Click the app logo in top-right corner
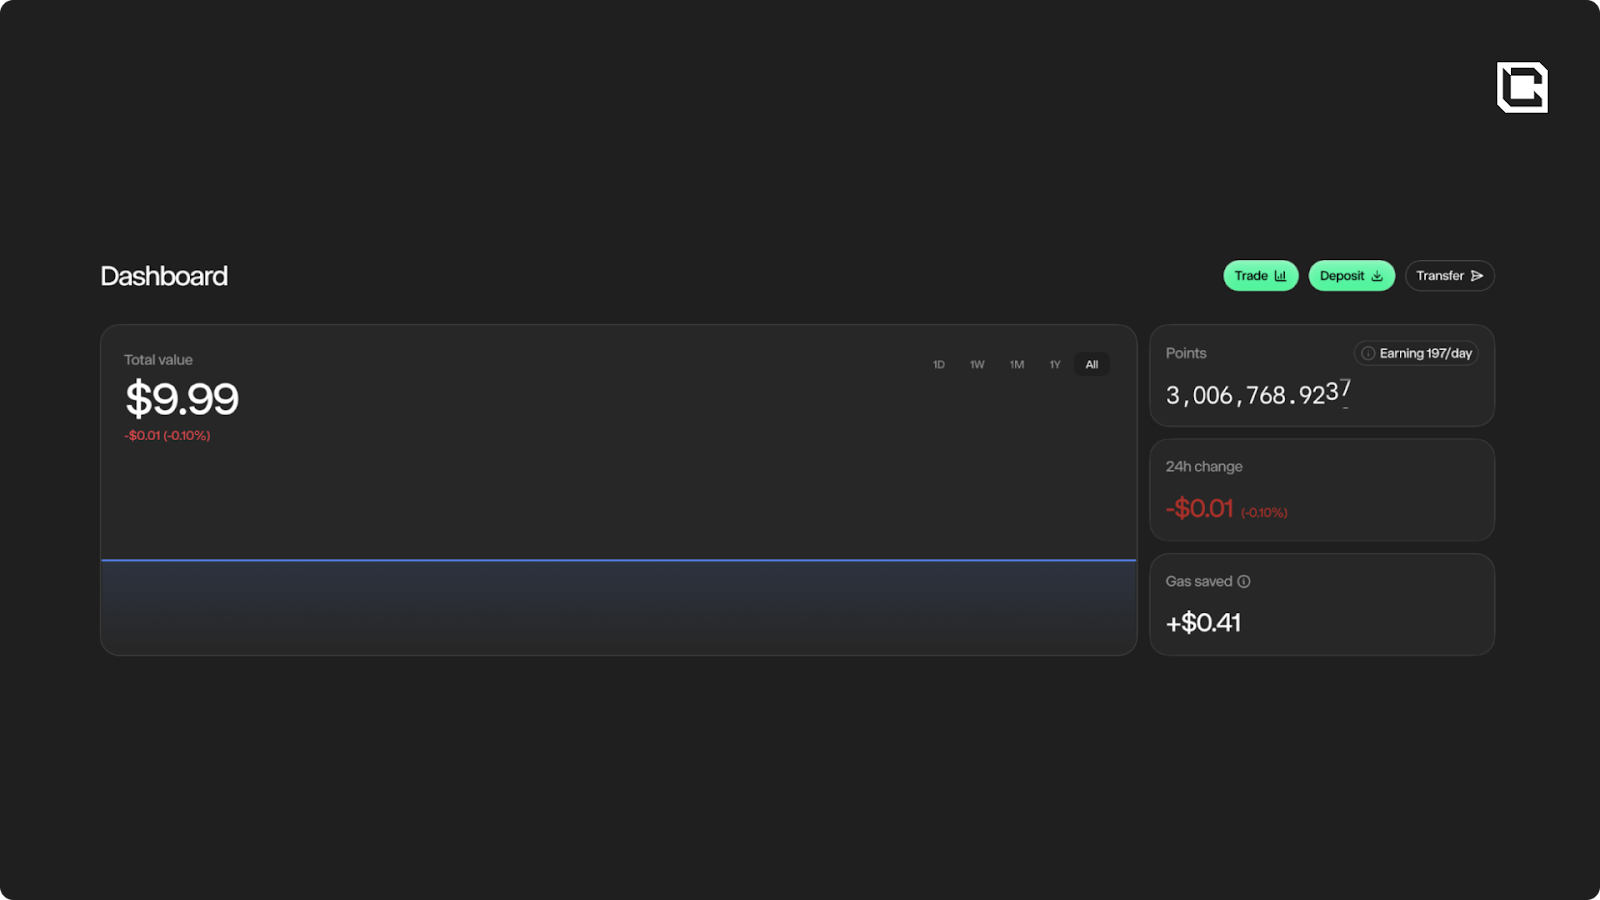1600x900 pixels. [1522, 87]
